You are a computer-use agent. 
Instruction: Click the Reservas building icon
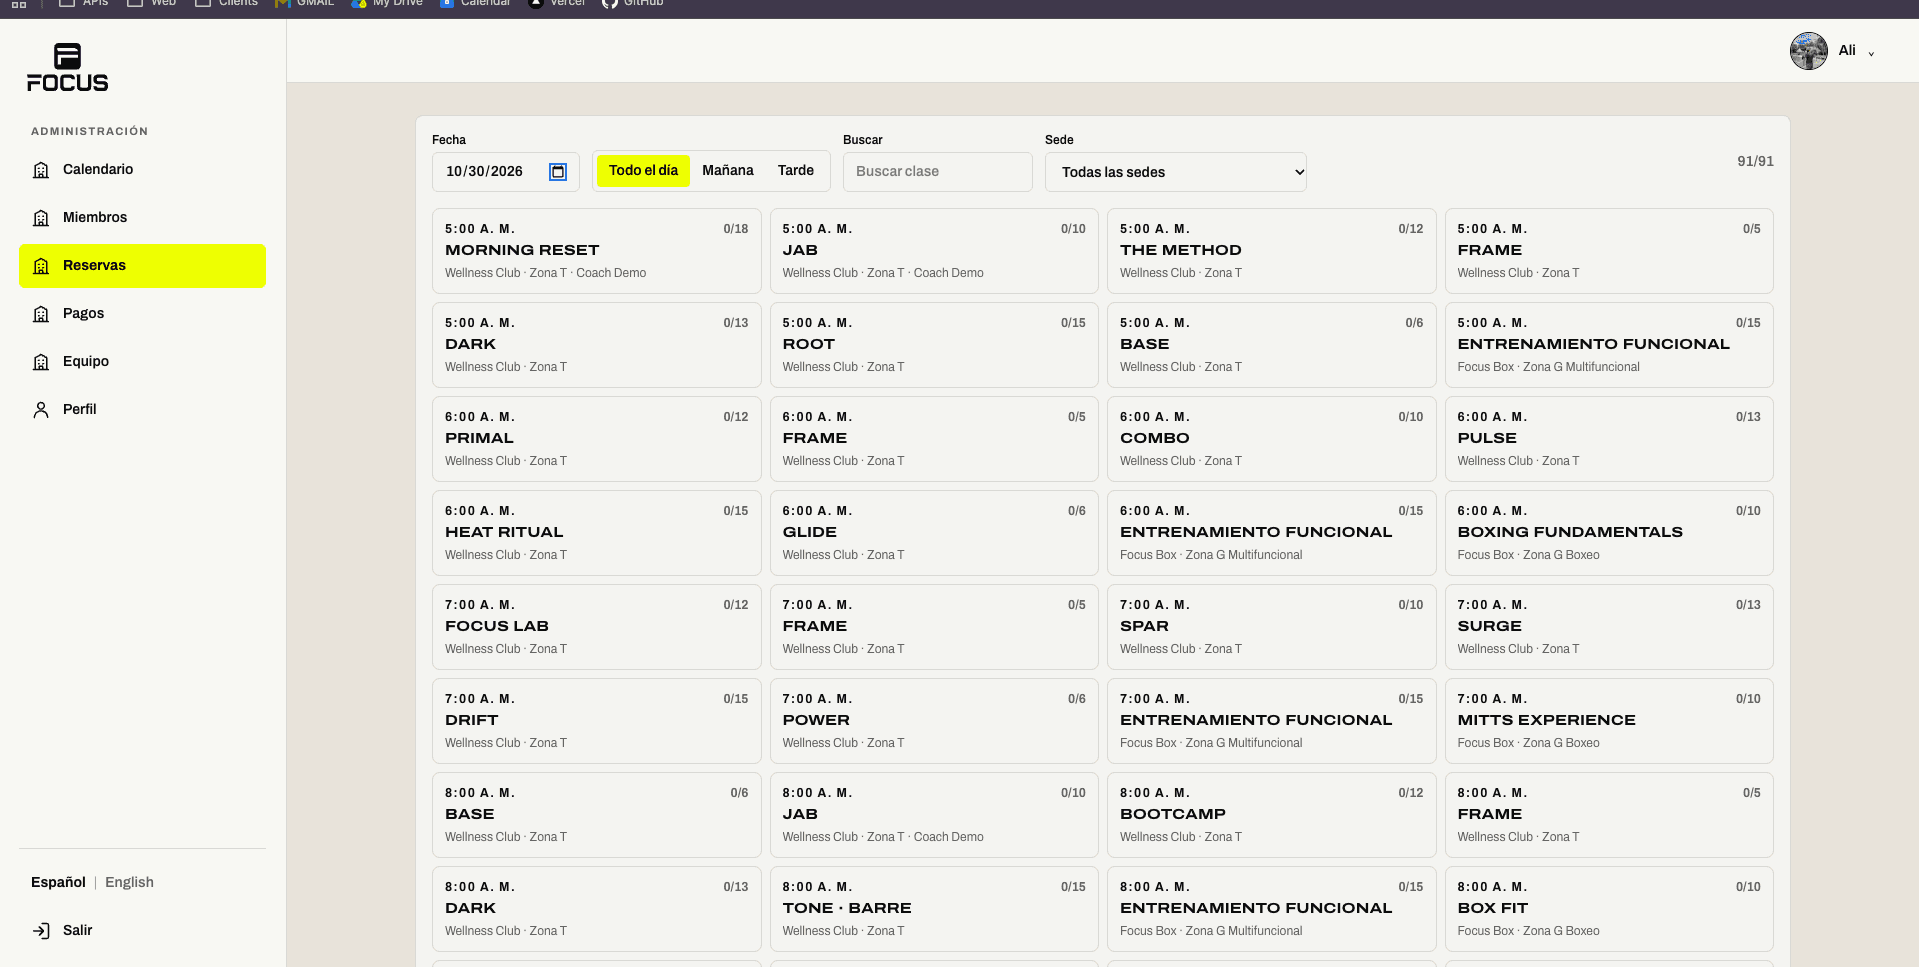point(41,266)
